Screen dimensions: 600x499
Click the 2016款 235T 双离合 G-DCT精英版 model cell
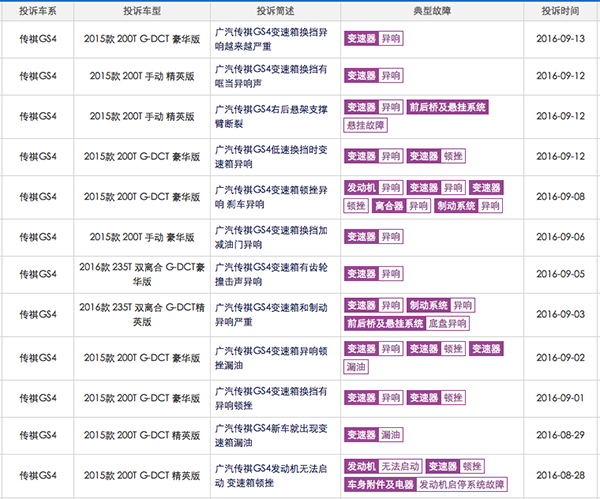[x=134, y=314]
